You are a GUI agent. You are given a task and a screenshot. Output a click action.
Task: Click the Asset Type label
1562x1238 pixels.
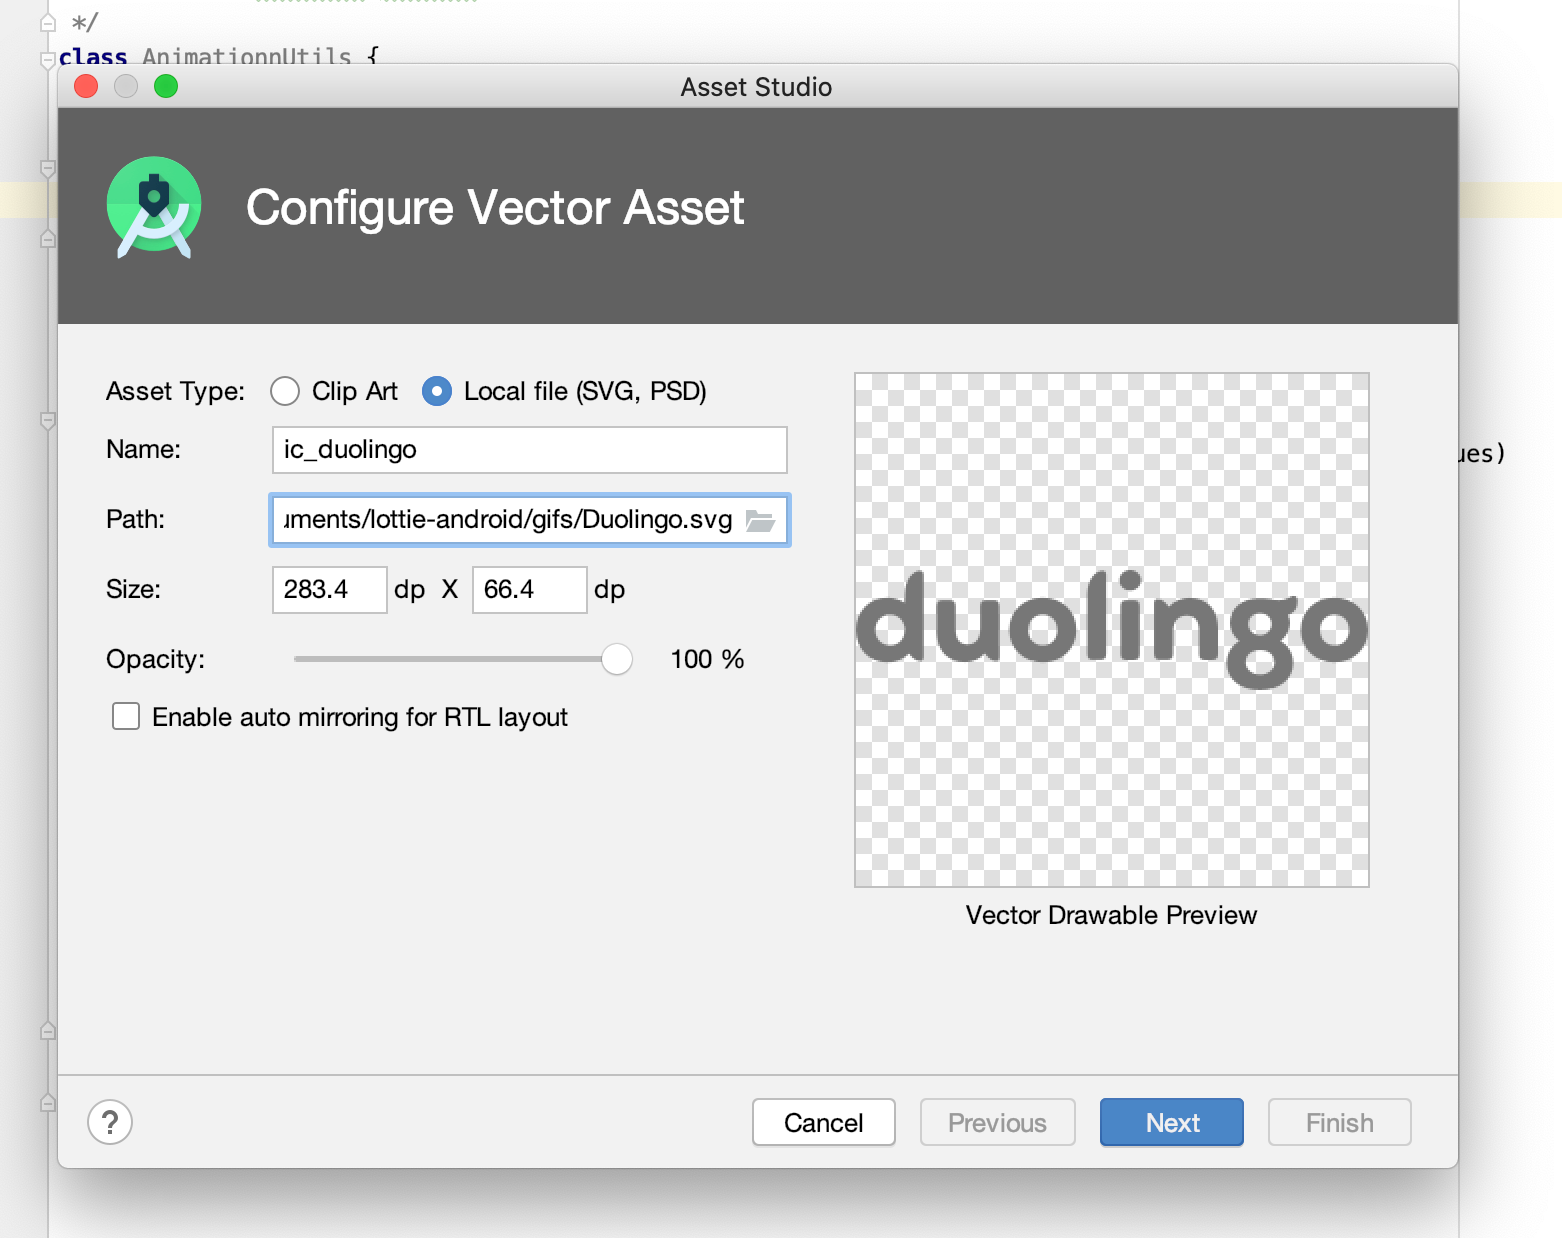point(175,391)
